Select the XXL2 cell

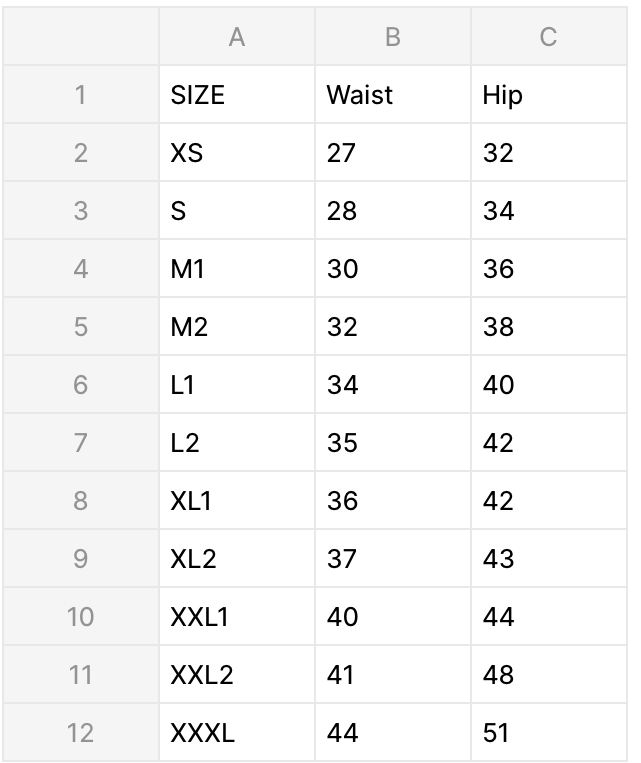point(236,675)
